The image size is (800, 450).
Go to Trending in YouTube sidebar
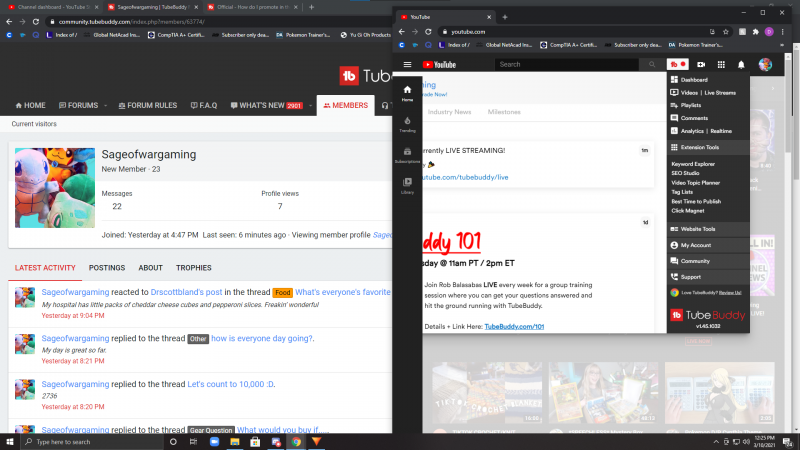click(x=407, y=123)
